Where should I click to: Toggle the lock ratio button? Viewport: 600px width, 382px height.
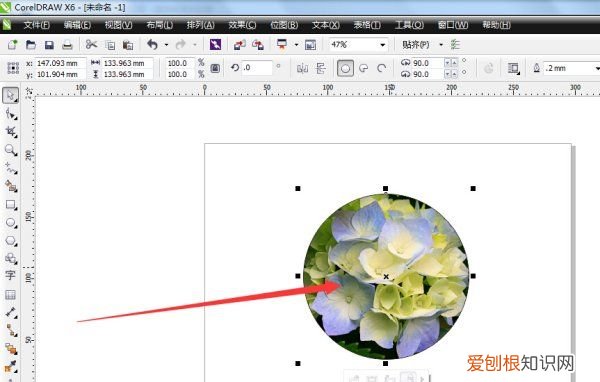(x=215, y=69)
